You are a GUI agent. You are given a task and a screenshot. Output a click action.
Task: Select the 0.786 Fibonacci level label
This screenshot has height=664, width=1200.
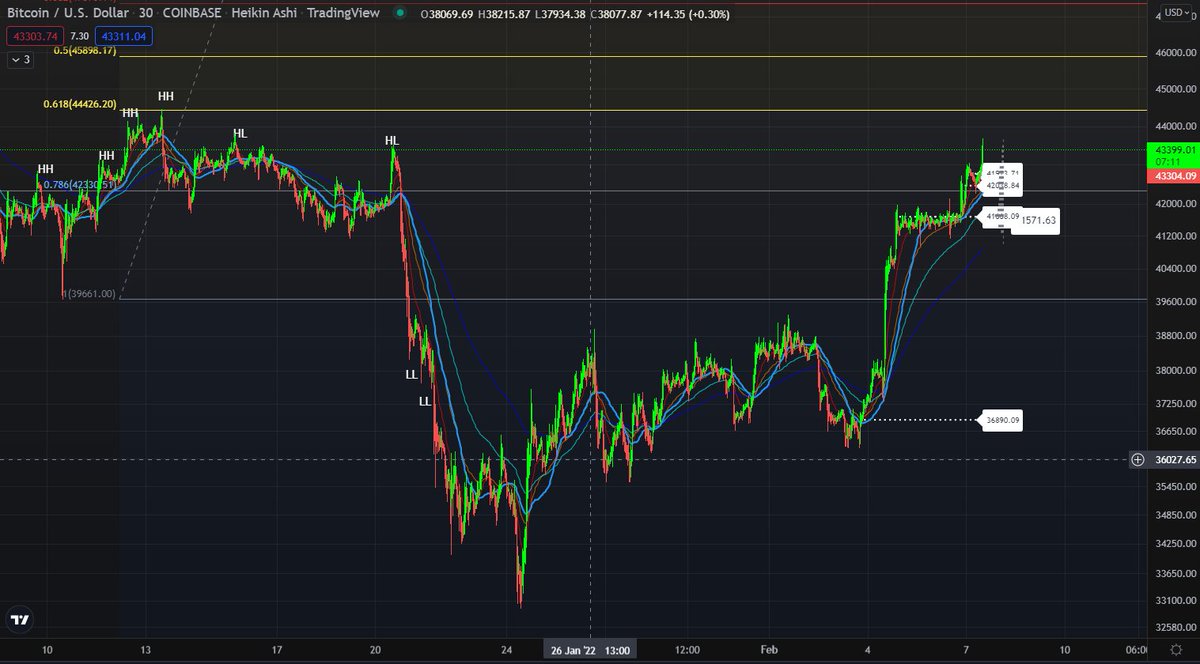[81, 184]
